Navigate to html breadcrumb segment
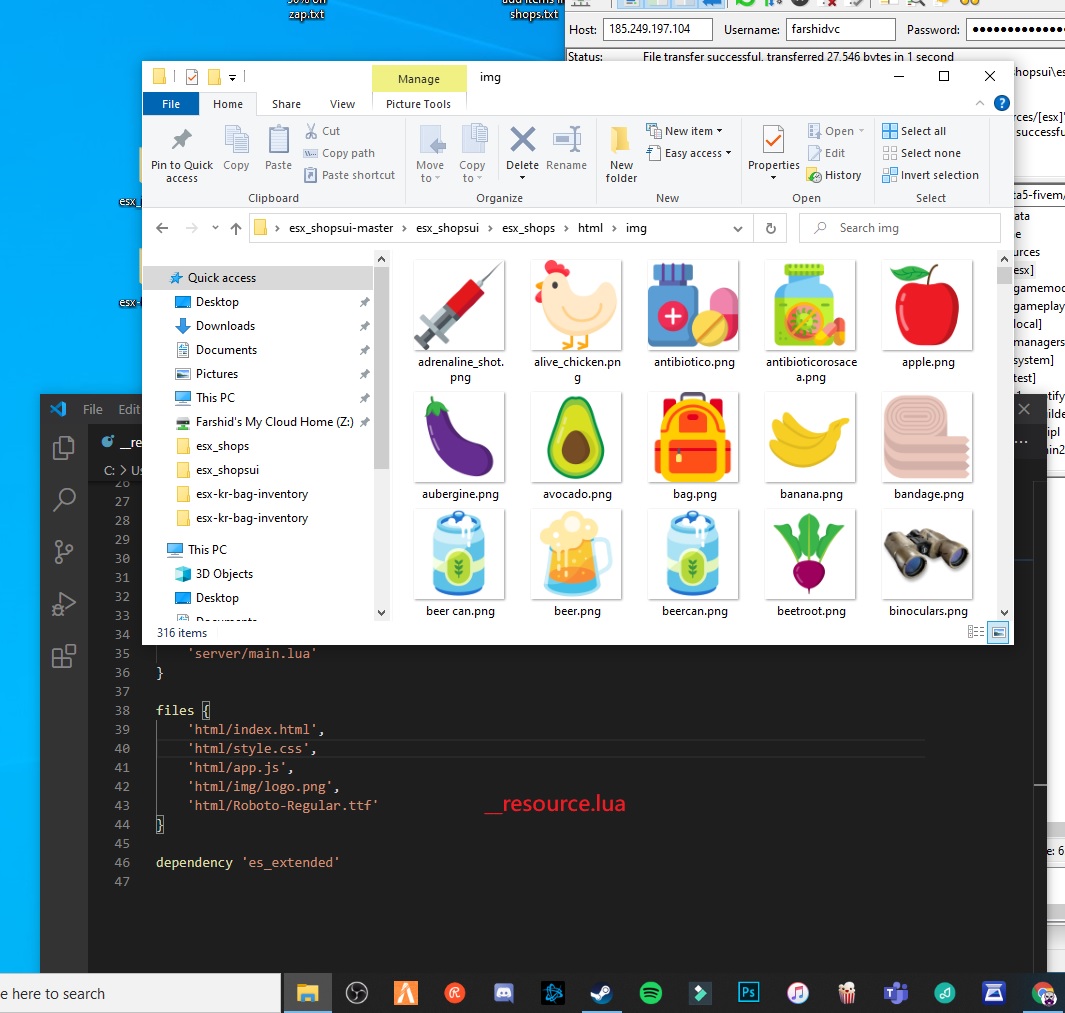Screen dimensions: 1065x1013 coord(590,228)
